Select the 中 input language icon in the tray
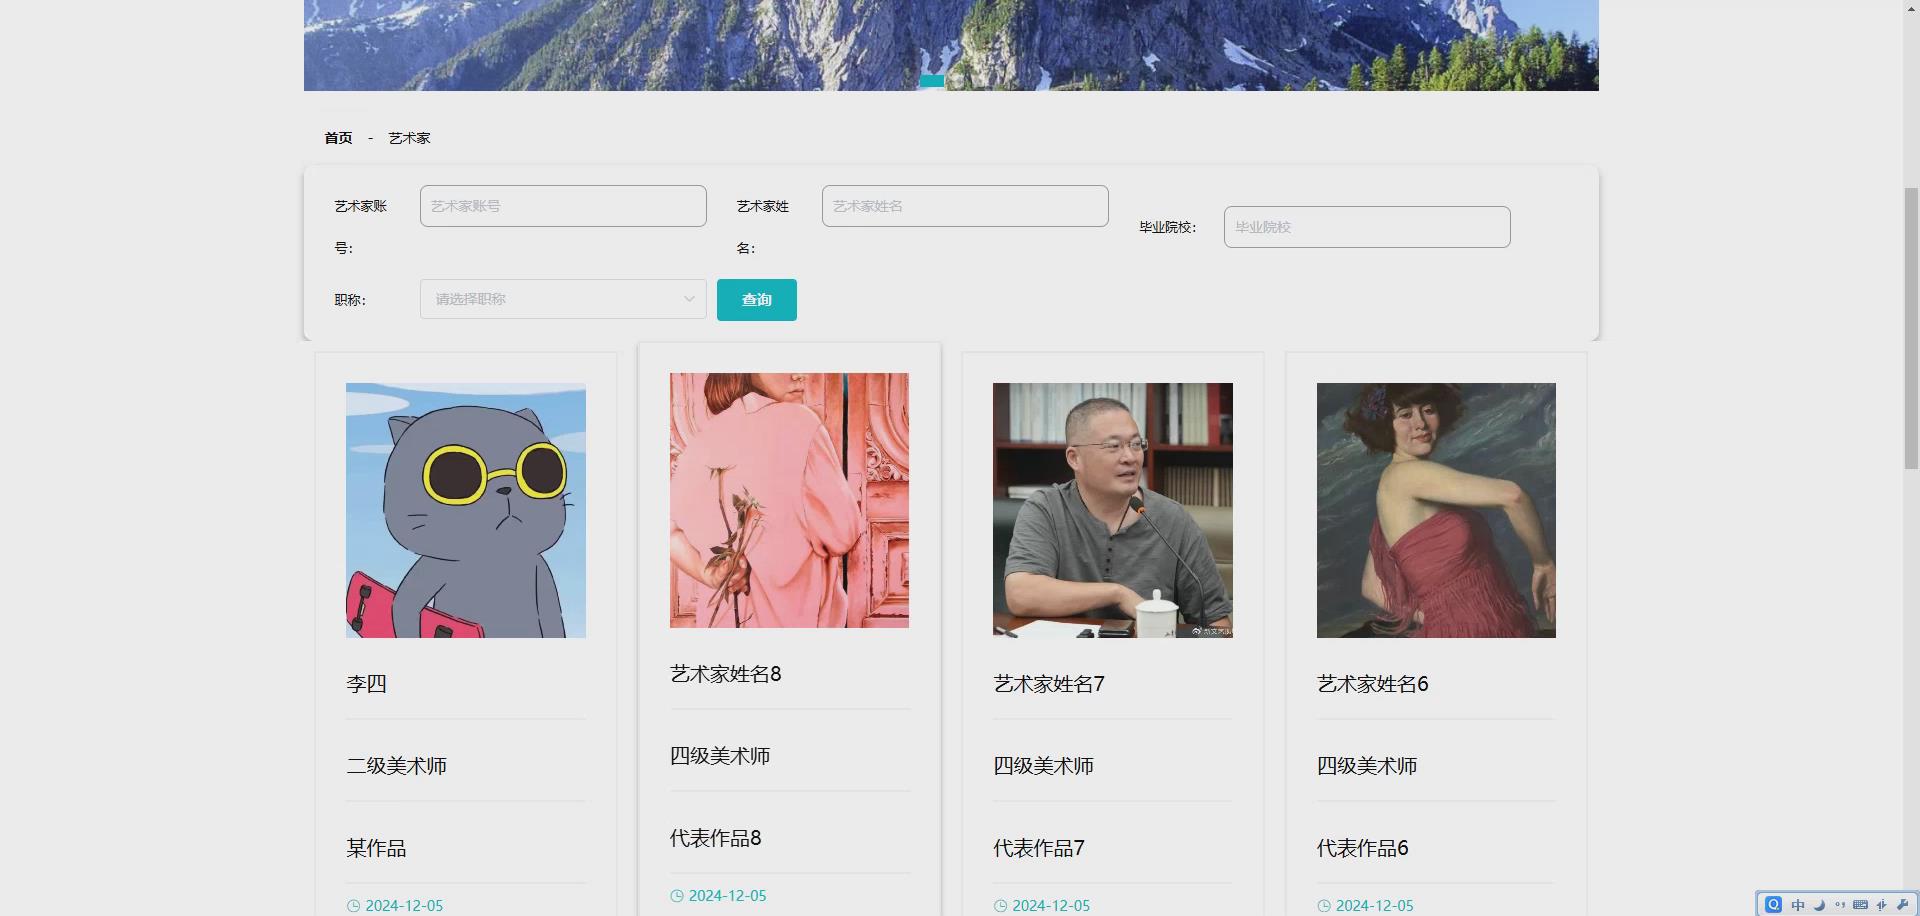The image size is (1920, 916). (1798, 904)
